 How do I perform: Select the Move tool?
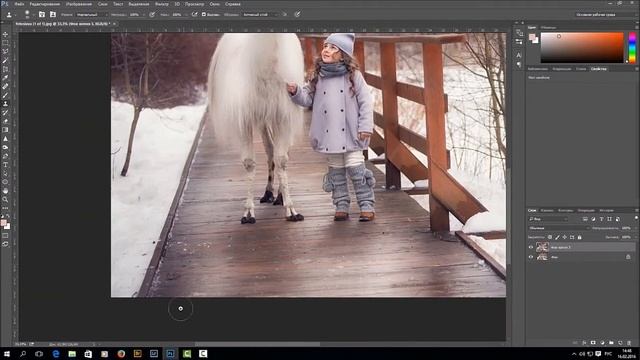coord(5,34)
